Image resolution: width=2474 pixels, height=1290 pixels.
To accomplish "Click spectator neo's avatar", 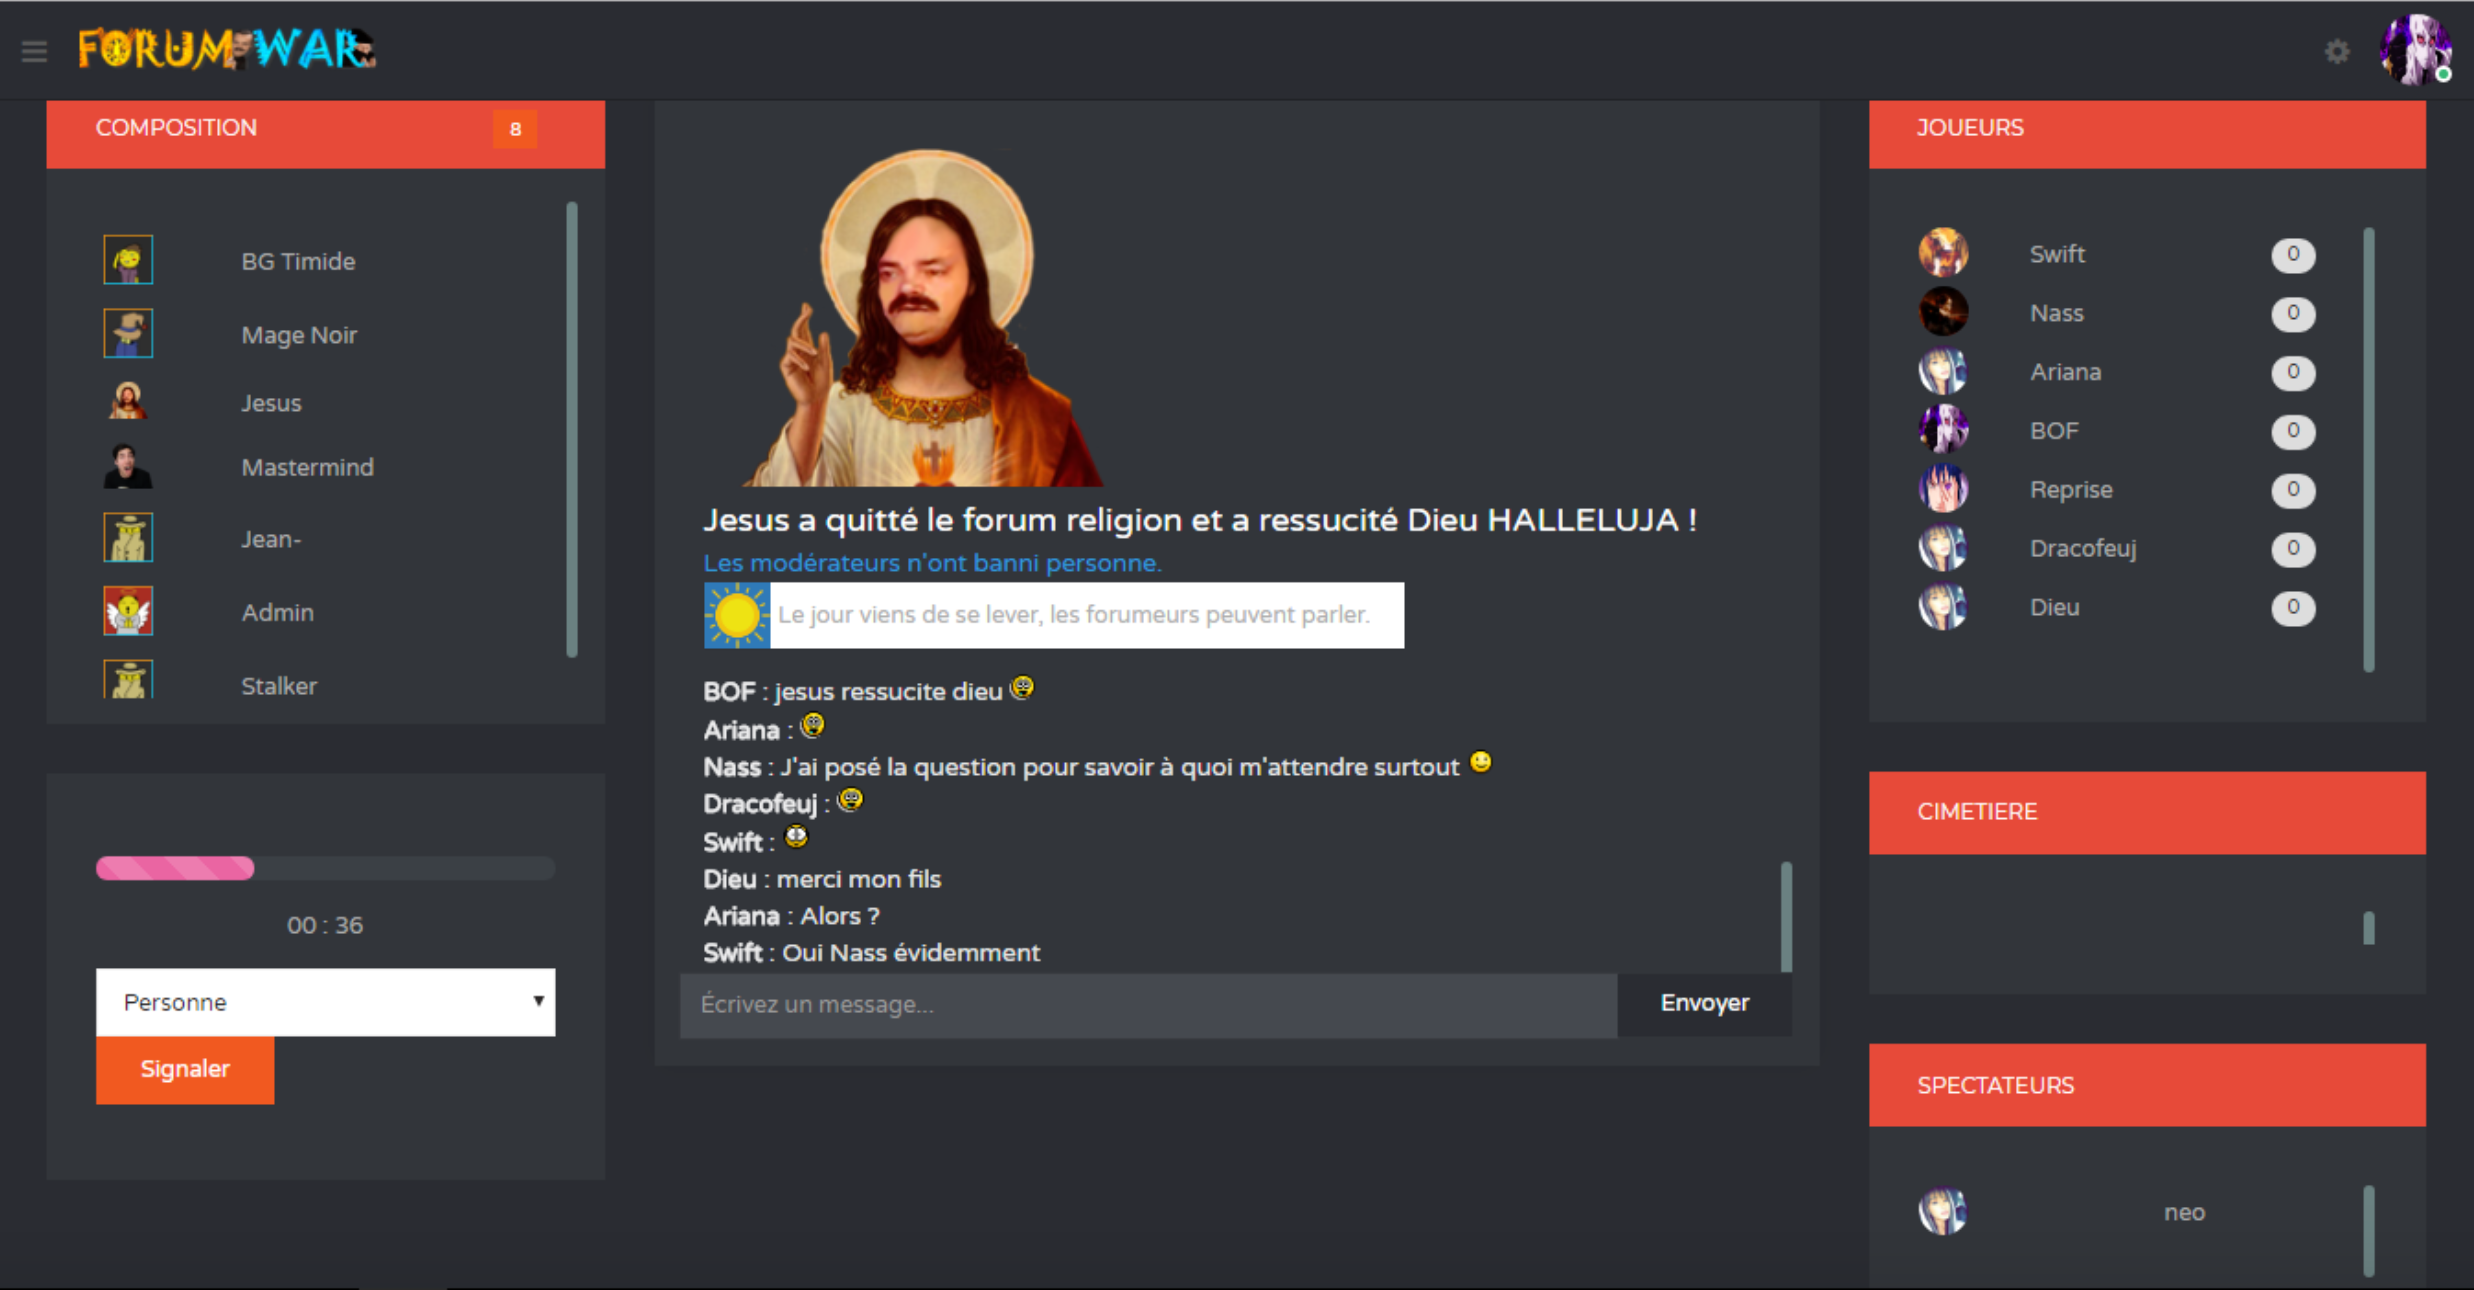I will point(1943,1212).
